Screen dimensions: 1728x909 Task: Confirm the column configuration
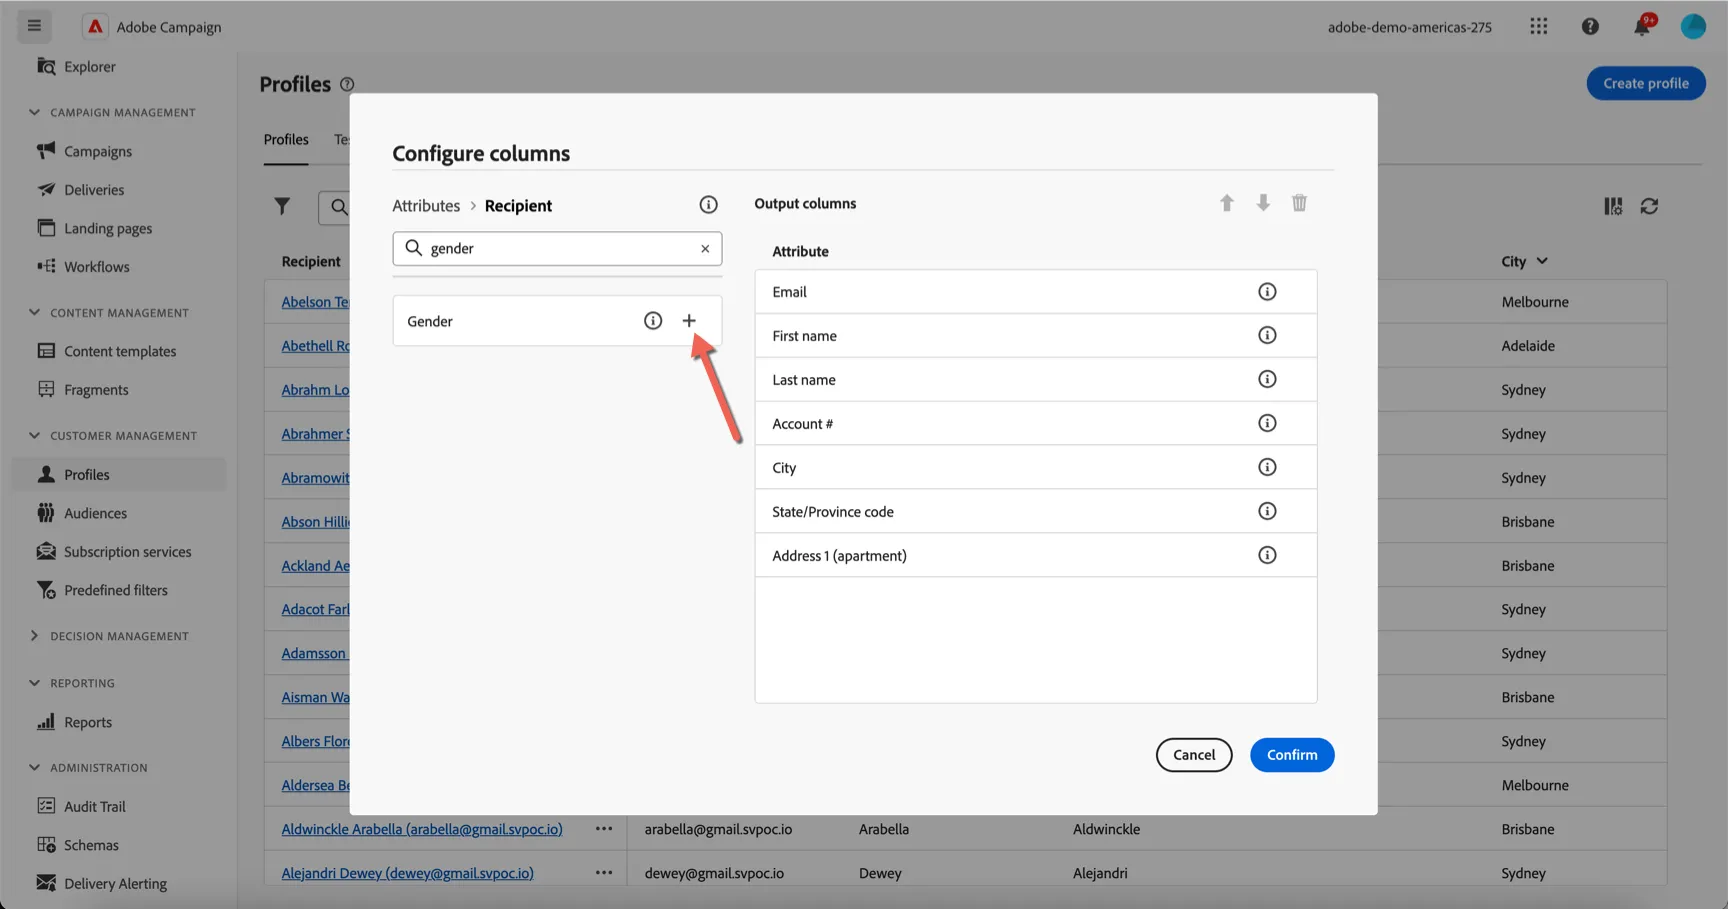(x=1292, y=755)
